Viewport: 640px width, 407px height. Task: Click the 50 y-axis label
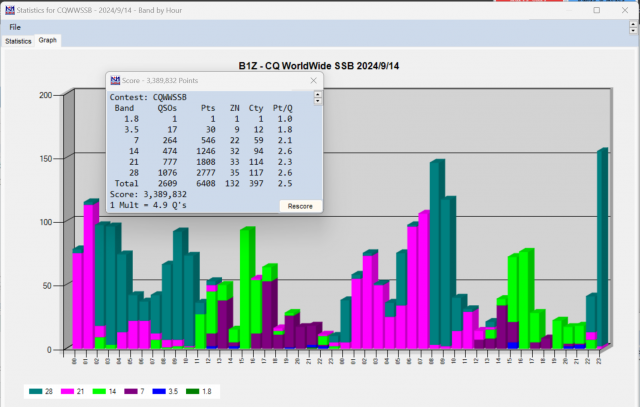tap(48, 286)
